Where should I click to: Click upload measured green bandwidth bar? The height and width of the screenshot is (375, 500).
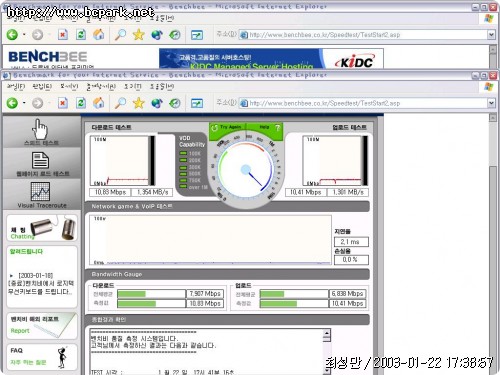278,304
